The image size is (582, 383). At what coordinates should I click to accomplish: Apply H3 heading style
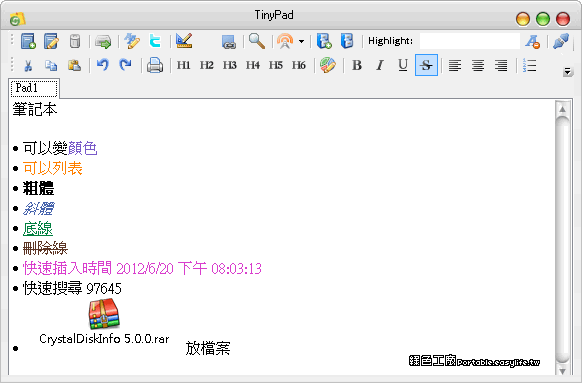[229, 65]
